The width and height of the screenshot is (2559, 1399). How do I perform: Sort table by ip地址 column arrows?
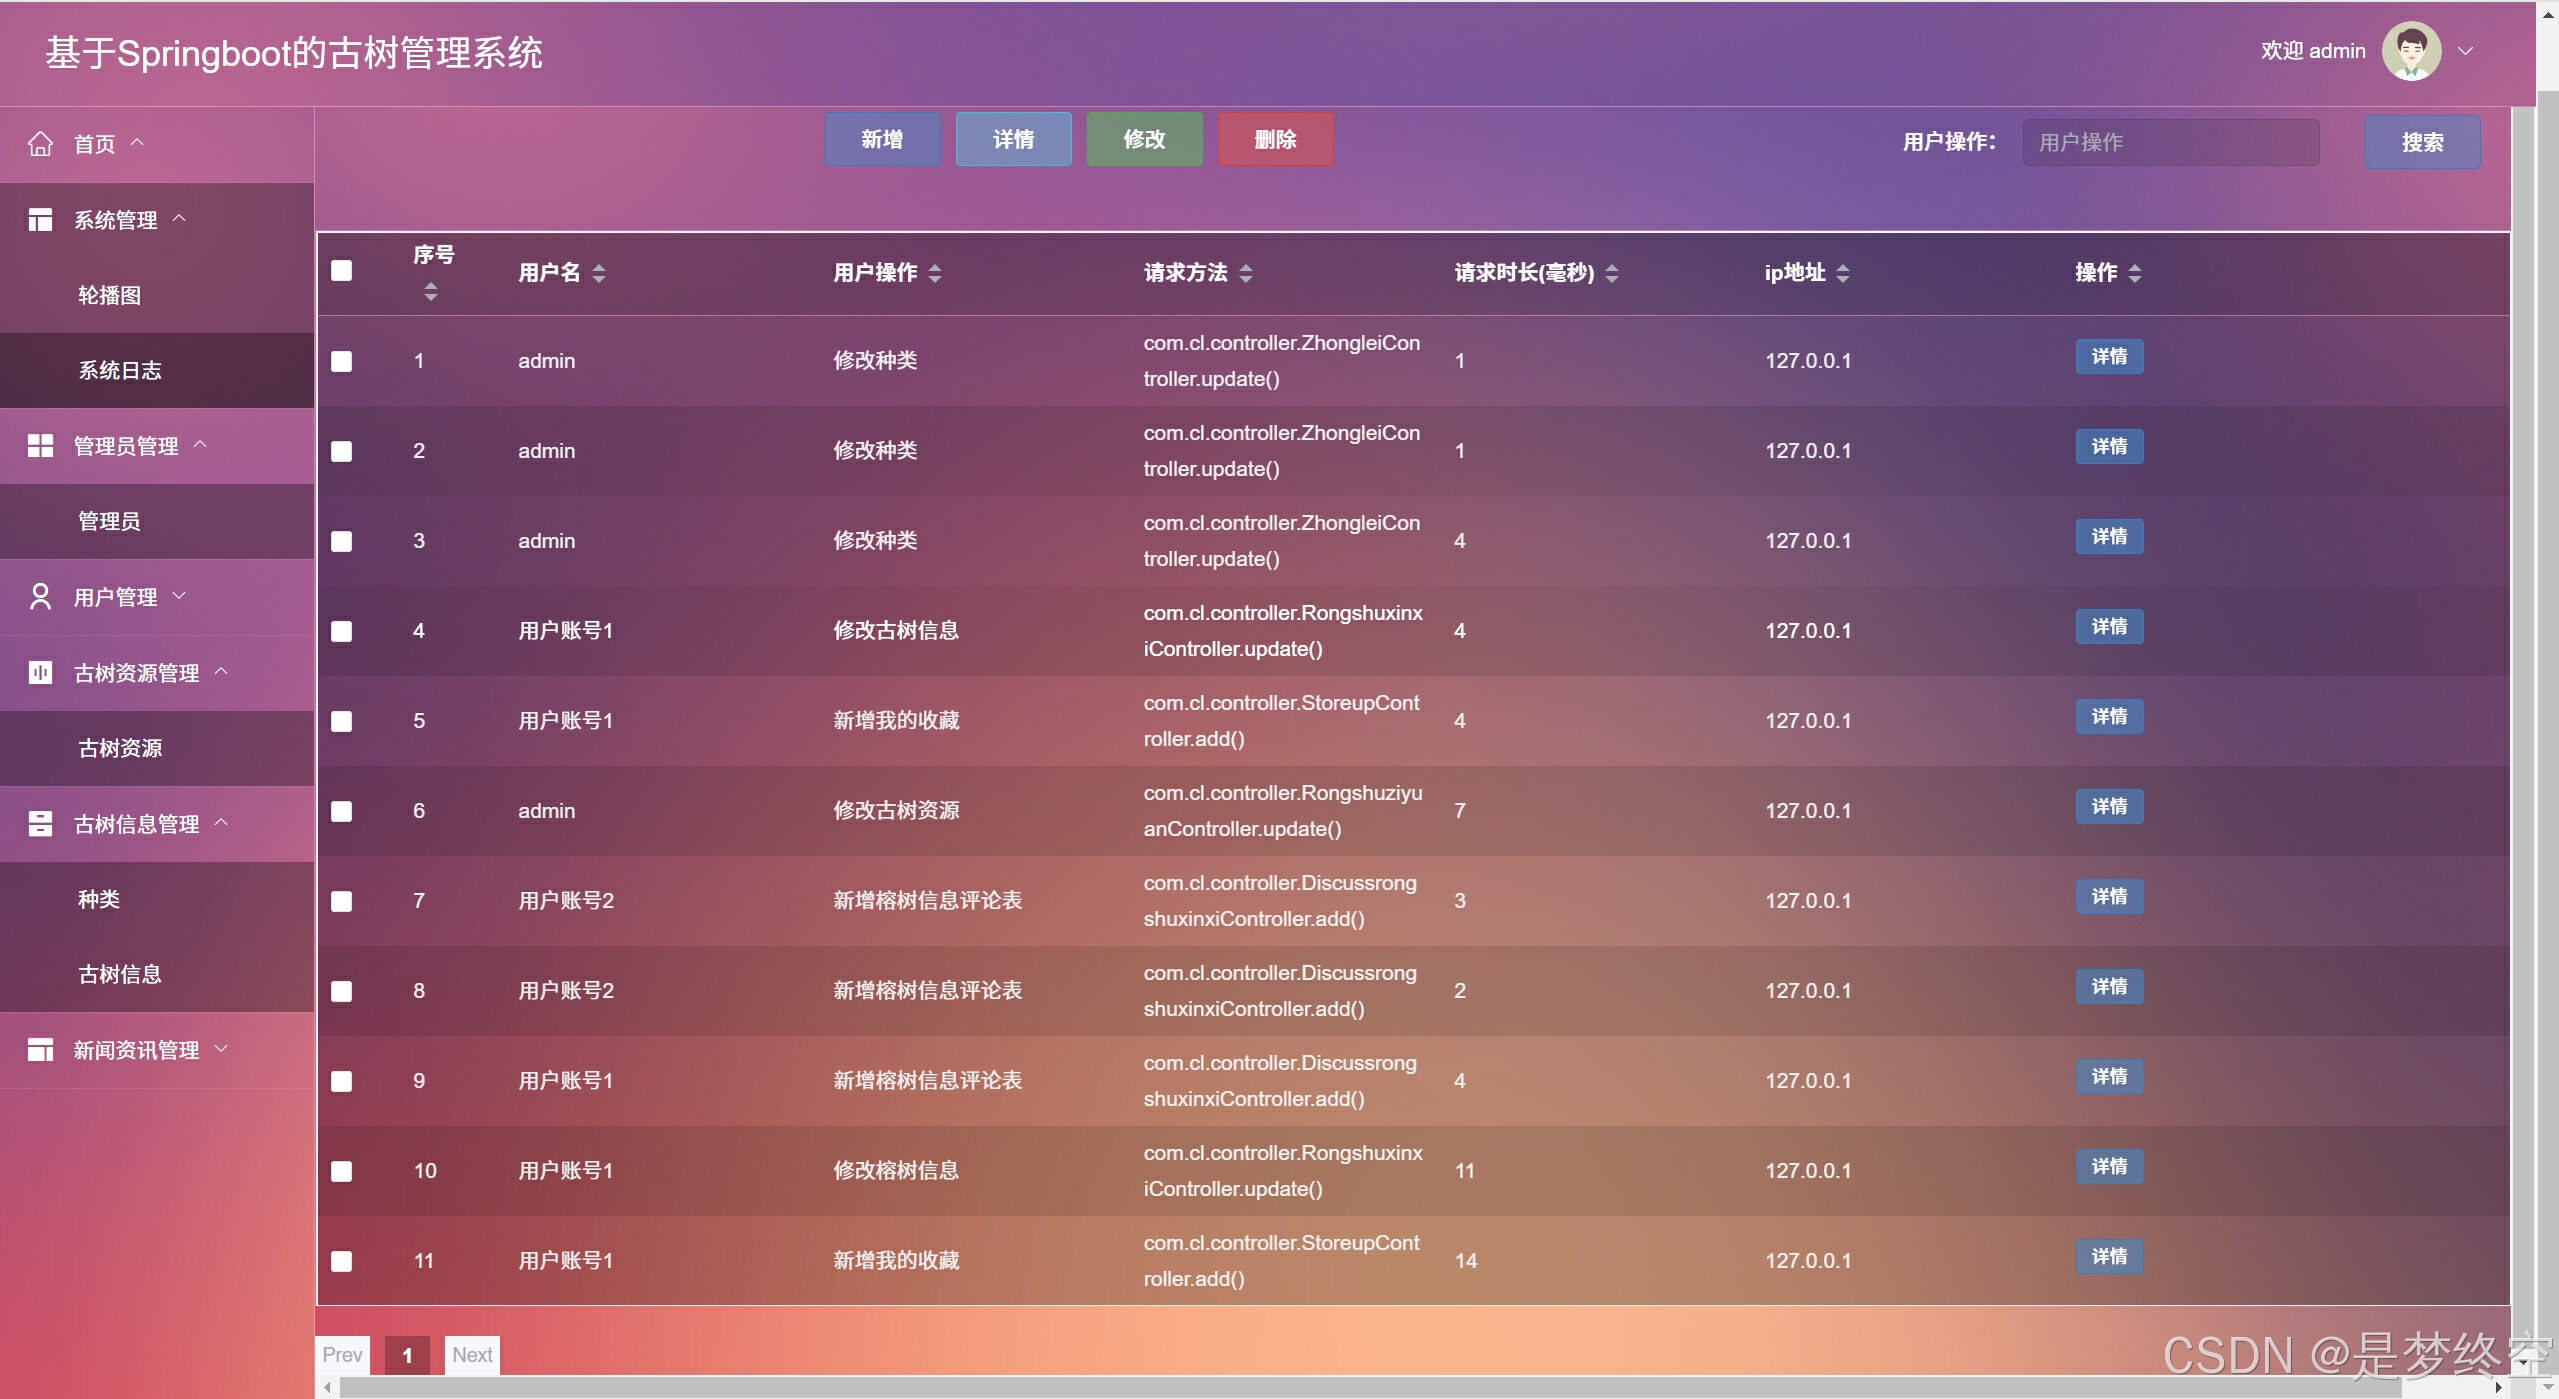pyautogui.click(x=1843, y=273)
